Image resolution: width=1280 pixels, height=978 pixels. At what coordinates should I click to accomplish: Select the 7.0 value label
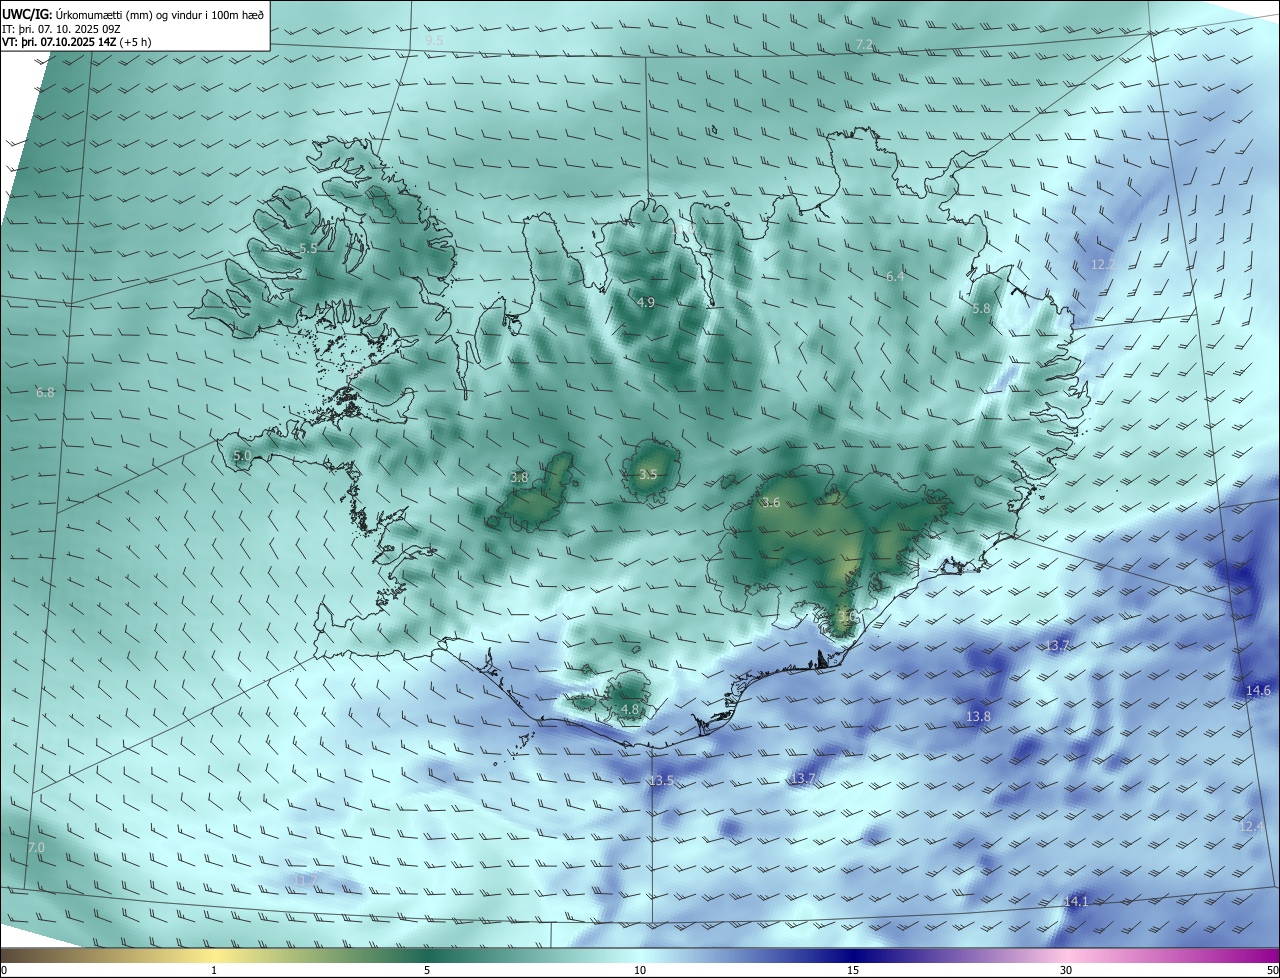(x=36, y=848)
